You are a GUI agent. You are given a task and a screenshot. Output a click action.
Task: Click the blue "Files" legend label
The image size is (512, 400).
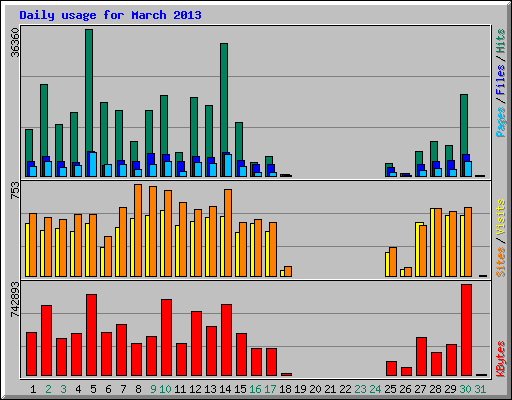coord(501,80)
